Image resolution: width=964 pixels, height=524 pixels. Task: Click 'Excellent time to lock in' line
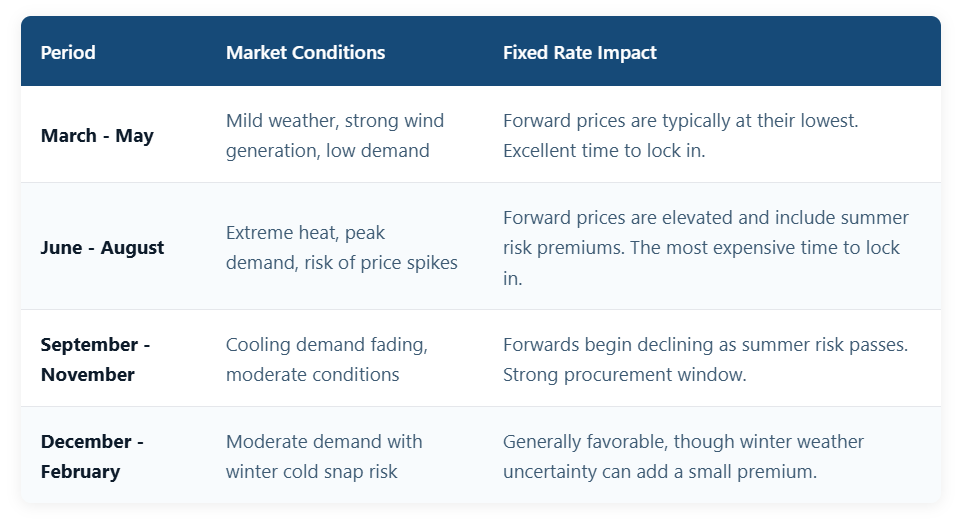(604, 151)
